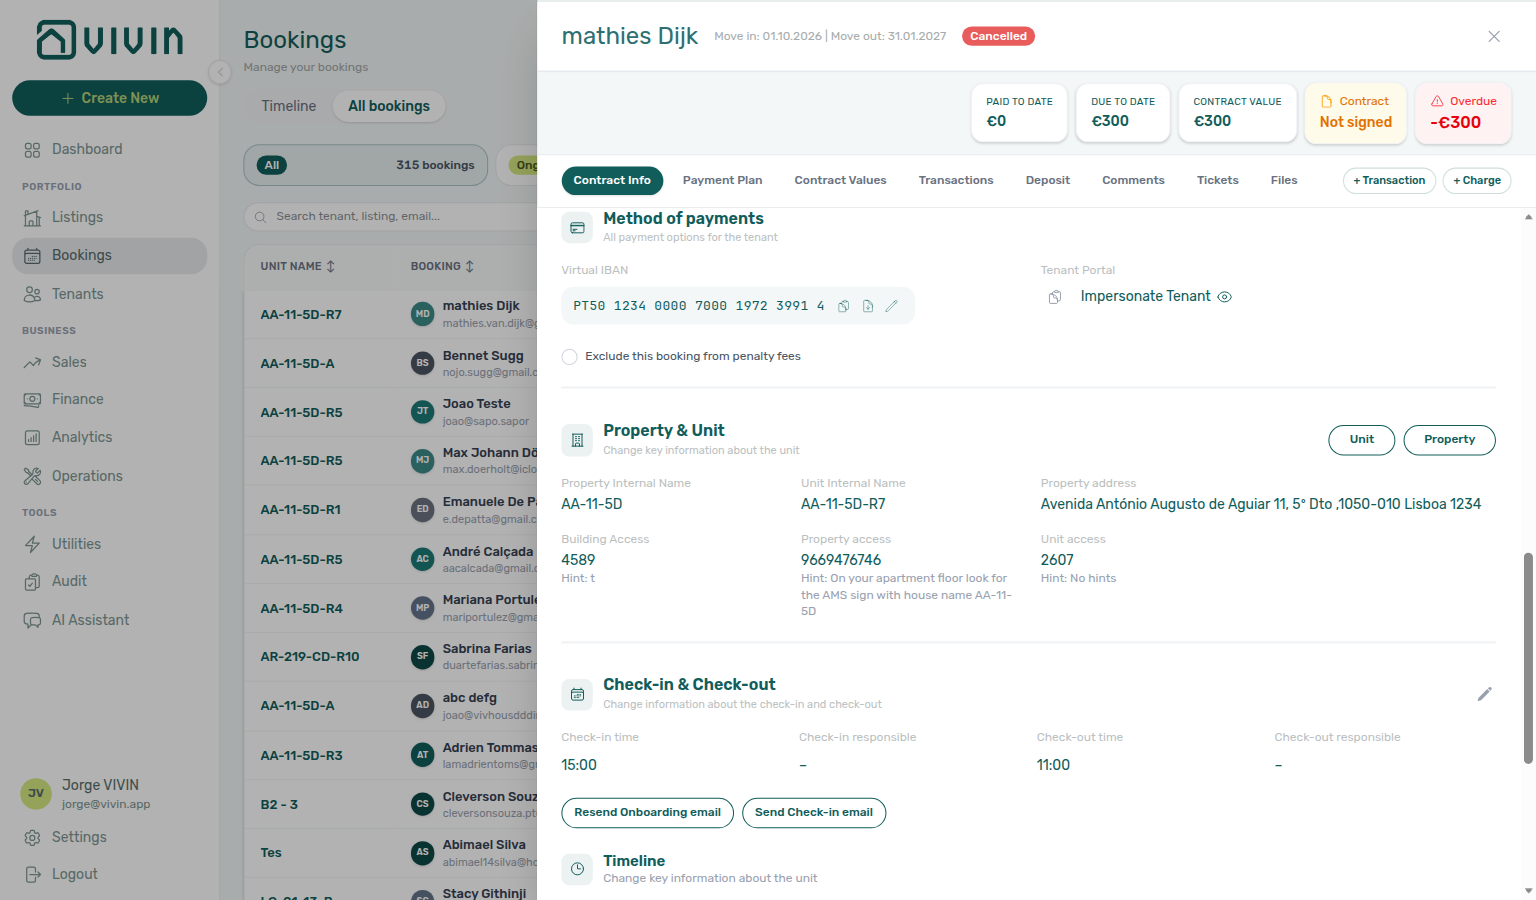The image size is (1536, 900).
Task: Select the All bookings view
Action: tap(389, 106)
